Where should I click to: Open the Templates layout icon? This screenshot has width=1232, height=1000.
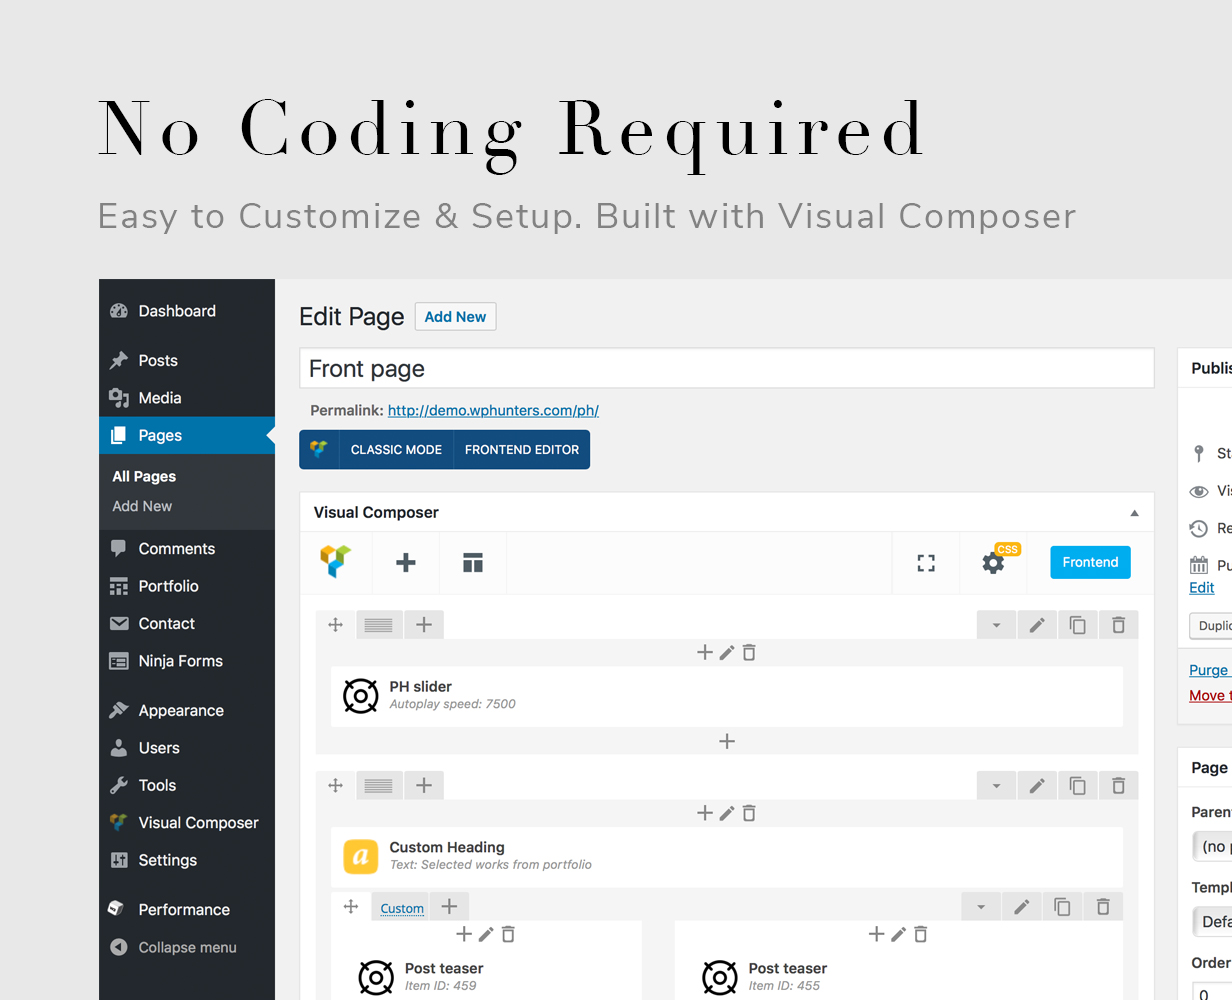[473, 563]
